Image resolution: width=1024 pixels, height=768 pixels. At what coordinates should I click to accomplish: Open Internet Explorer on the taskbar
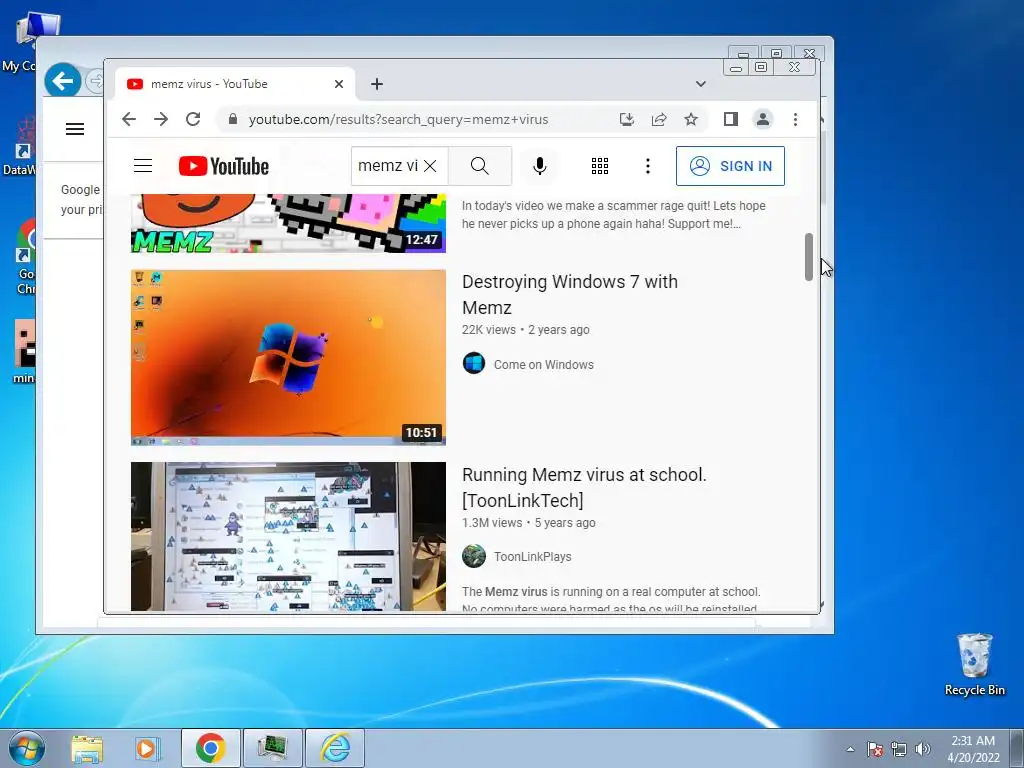(x=335, y=748)
